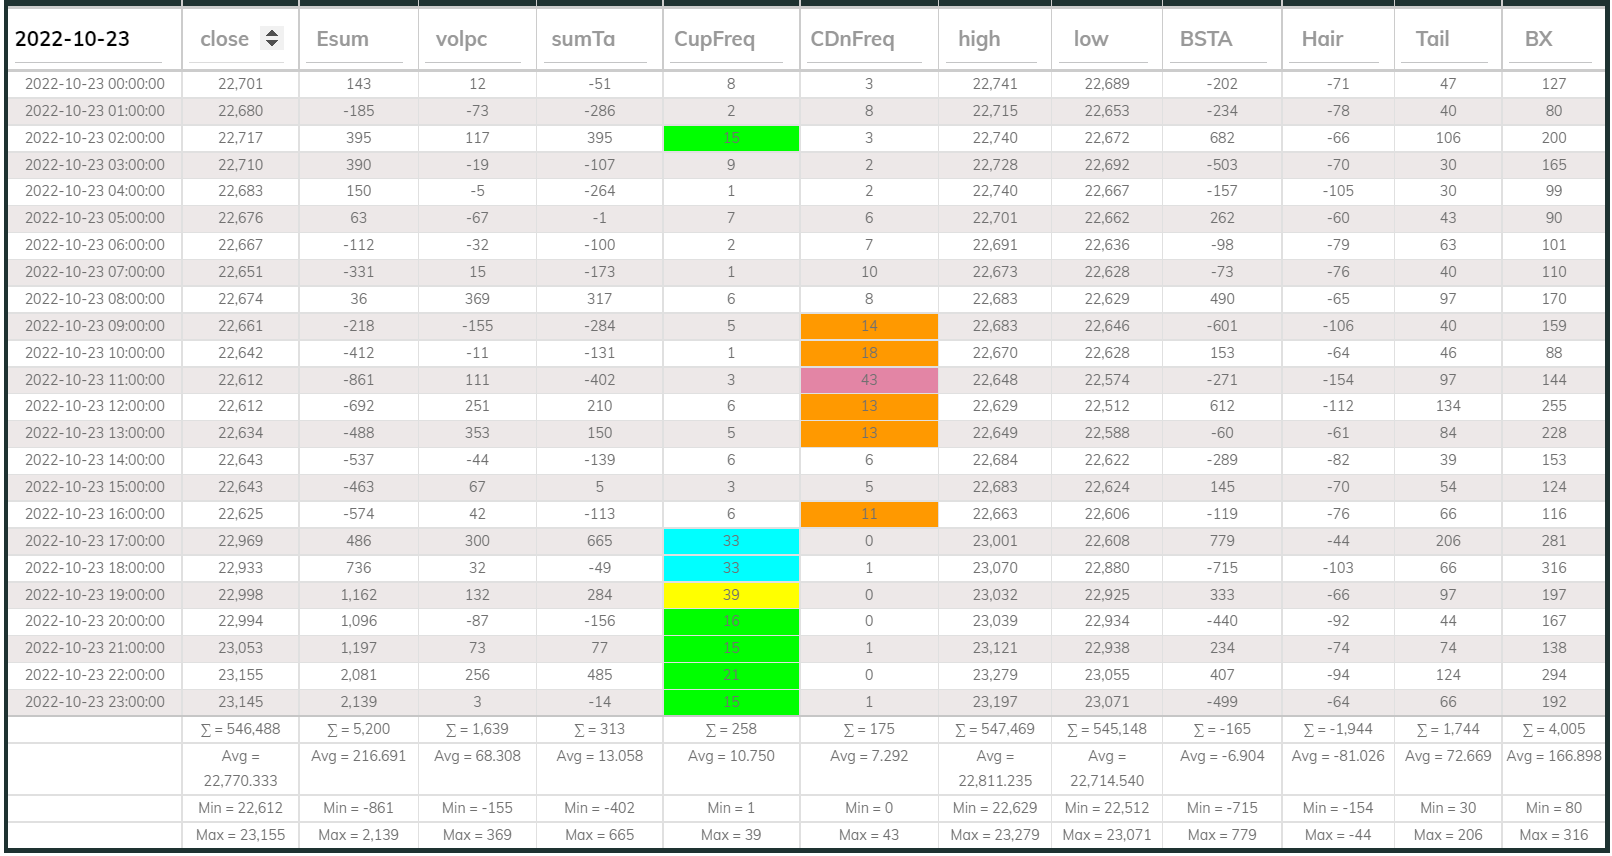Click sumTa value -402
This screenshot has height=856, width=1612.
coord(600,380)
